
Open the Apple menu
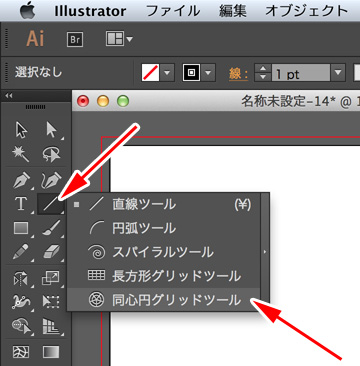pos(28,11)
